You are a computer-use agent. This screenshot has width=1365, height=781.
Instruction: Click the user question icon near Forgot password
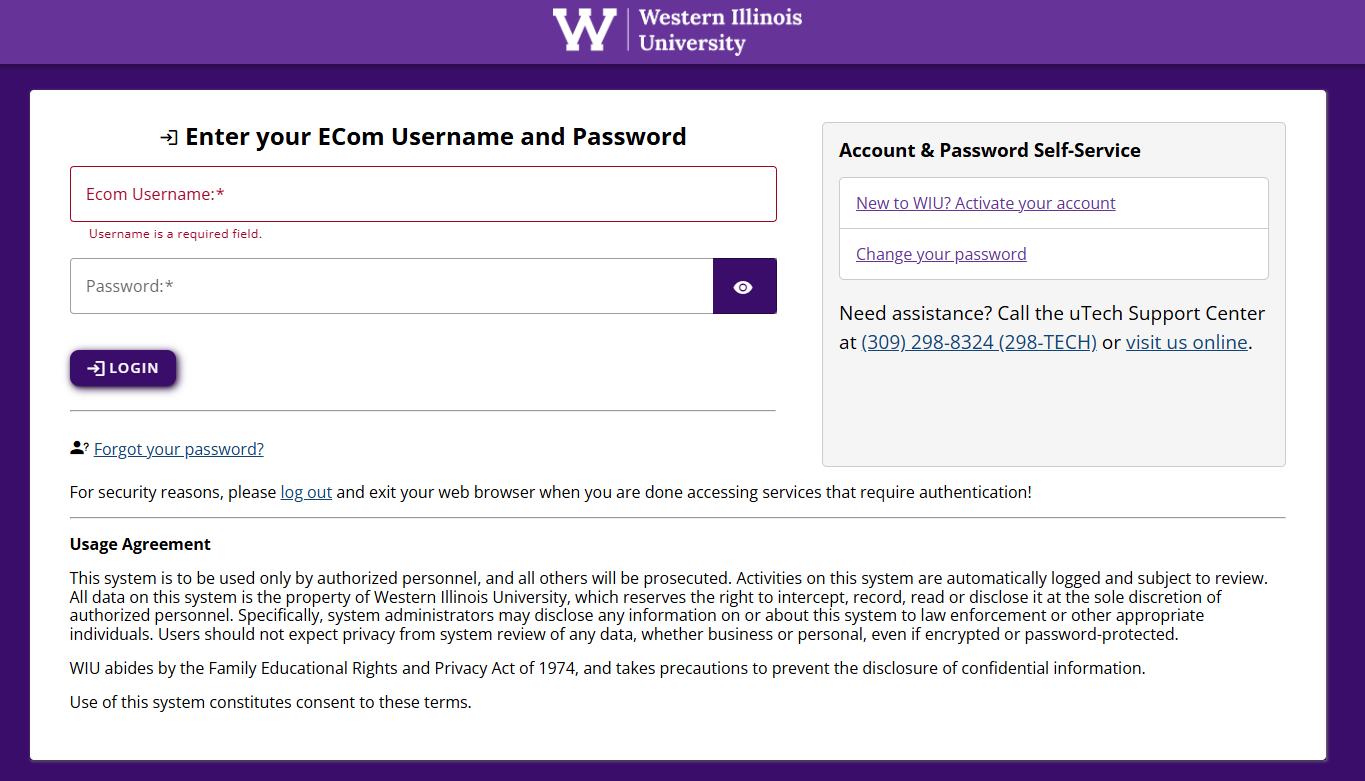point(79,449)
